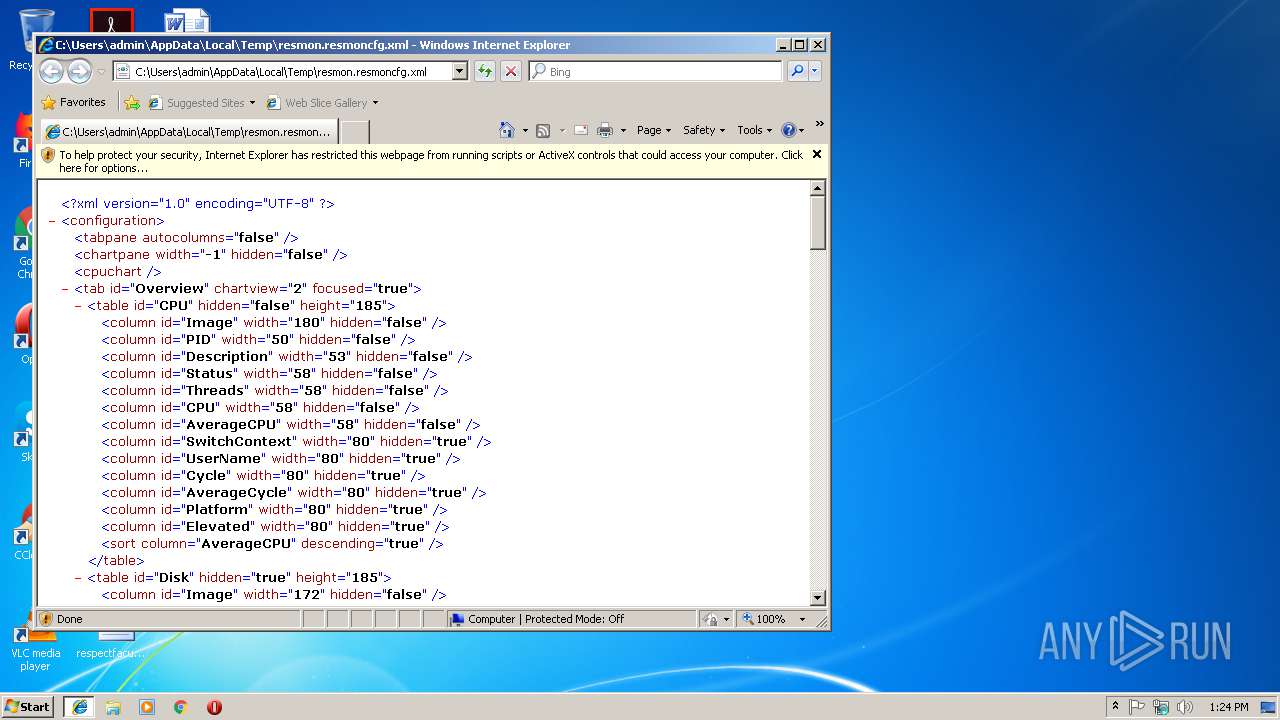Open the Help question mark menu
The height and width of the screenshot is (720, 1280).
coord(792,130)
